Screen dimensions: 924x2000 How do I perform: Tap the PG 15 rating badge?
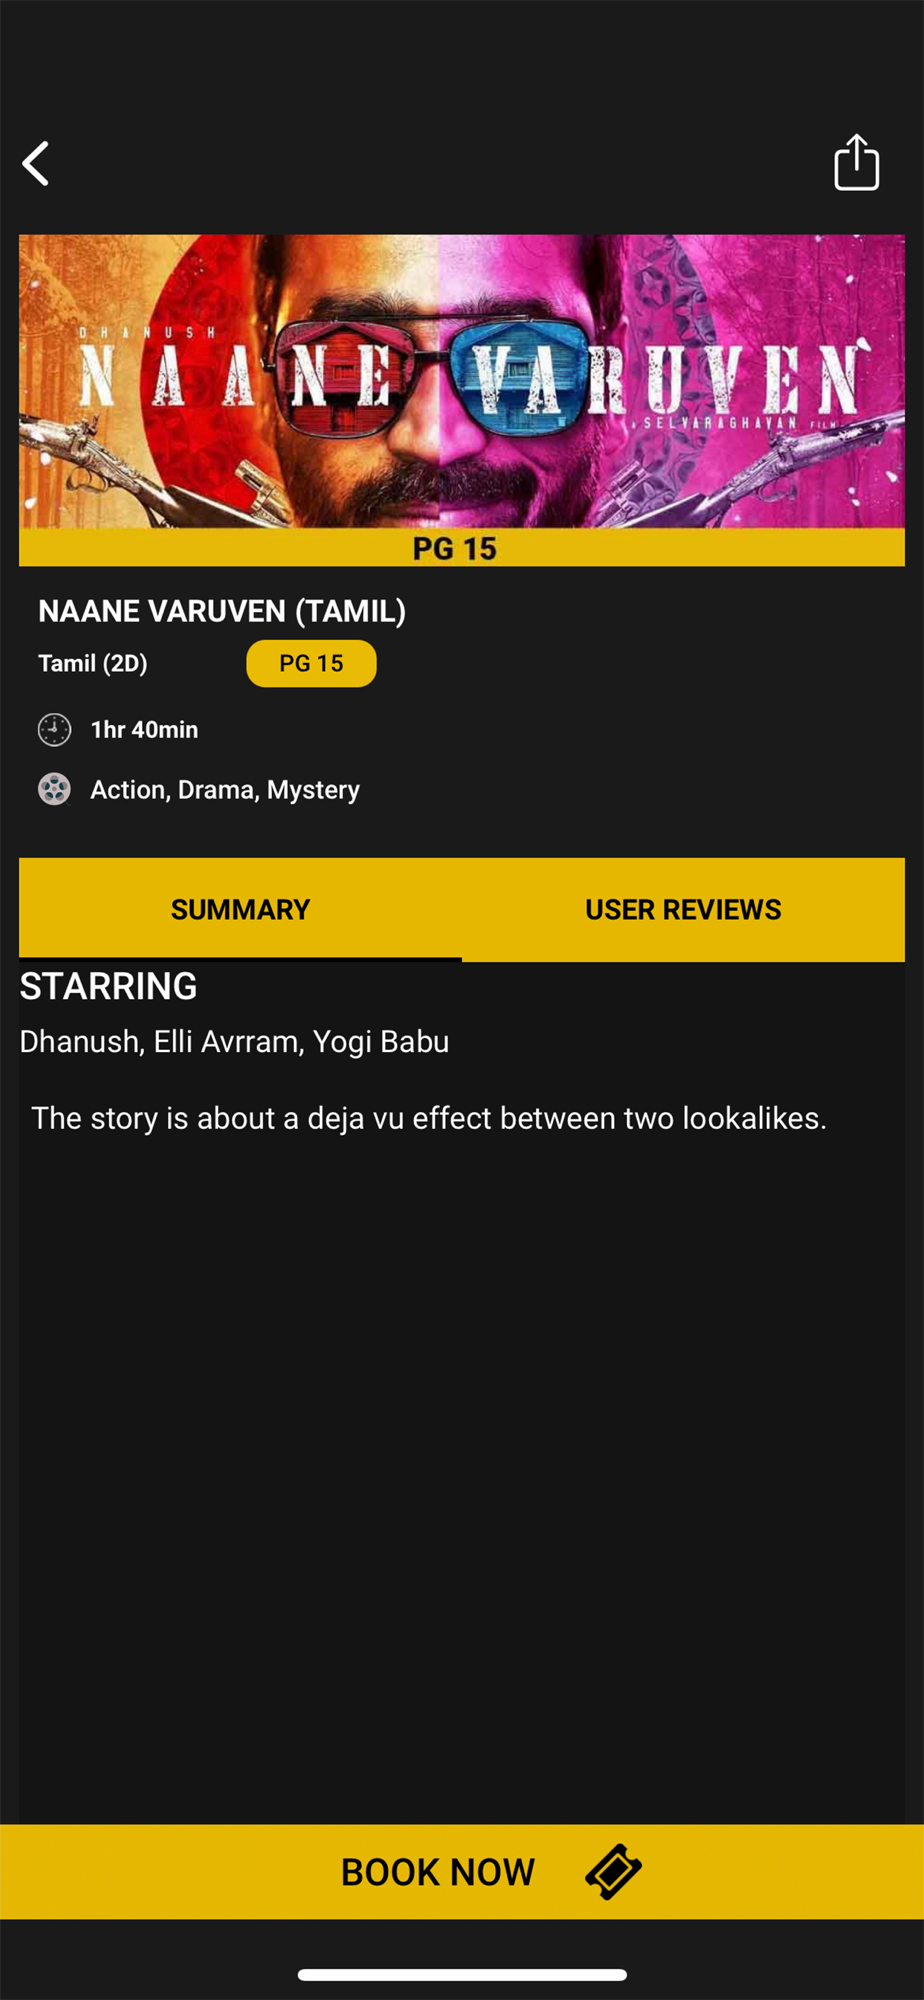click(x=311, y=663)
